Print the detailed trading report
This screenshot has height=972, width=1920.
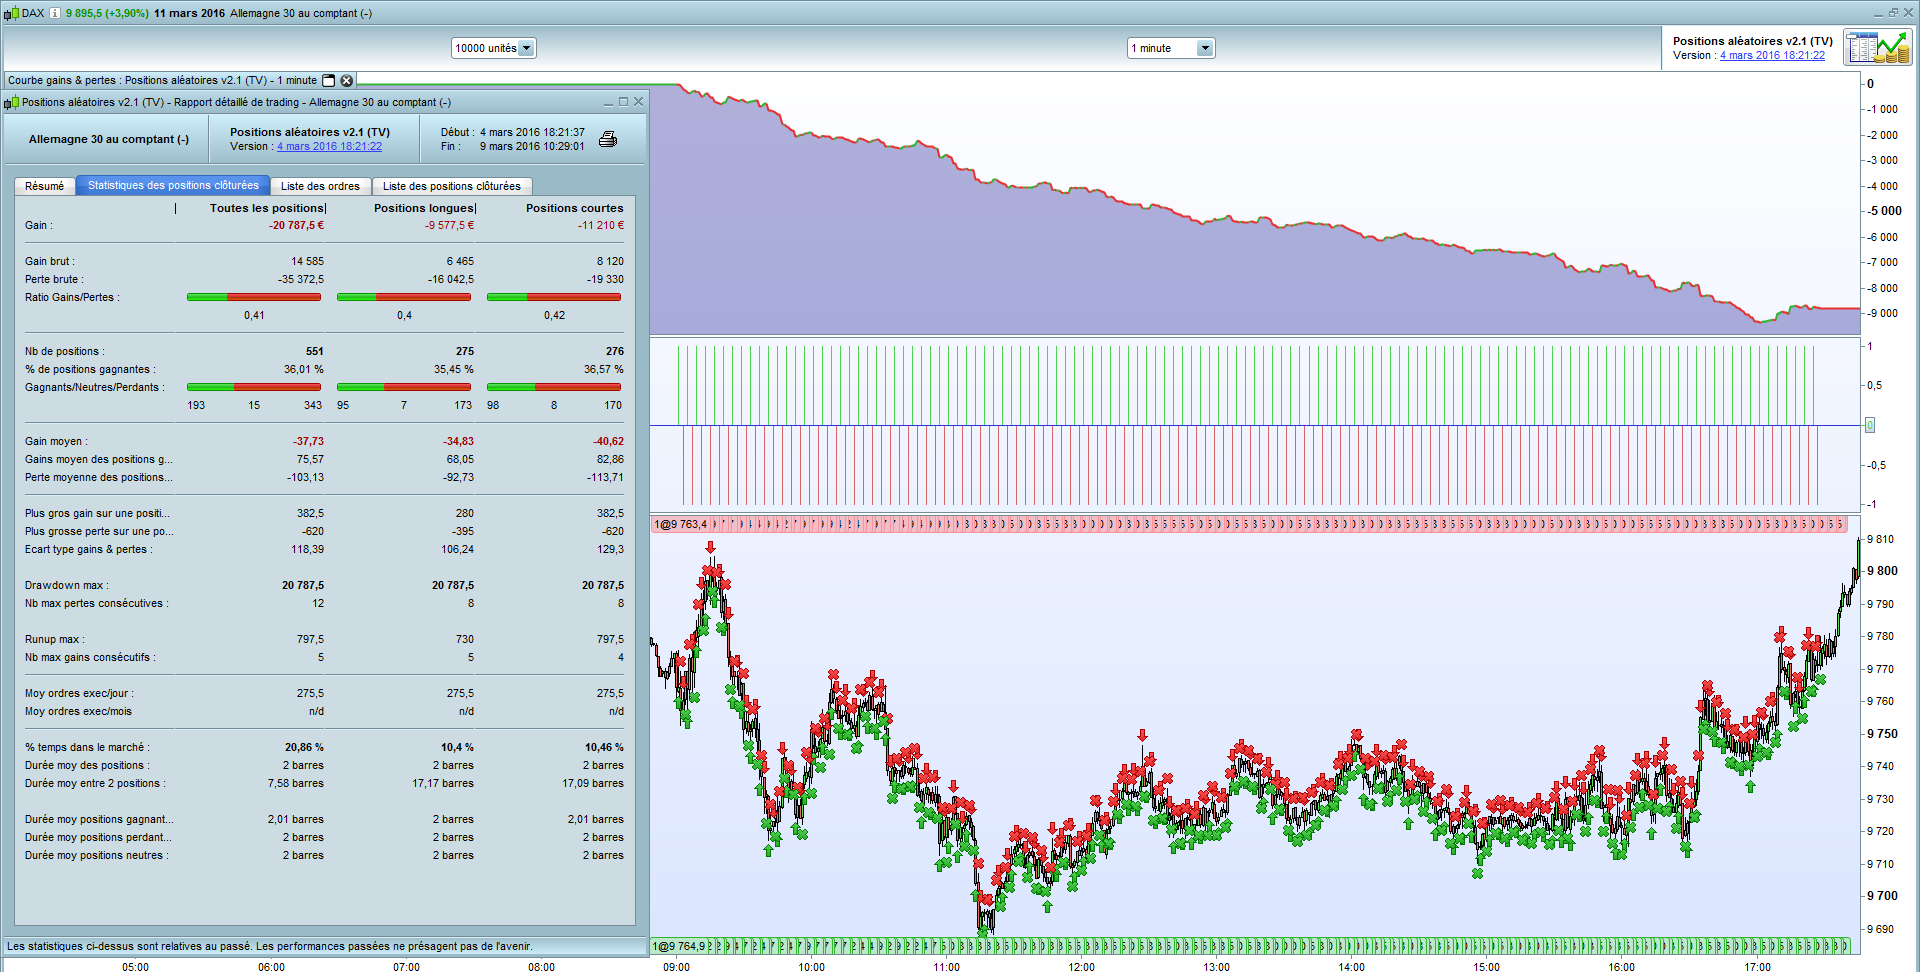pos(608,139)
